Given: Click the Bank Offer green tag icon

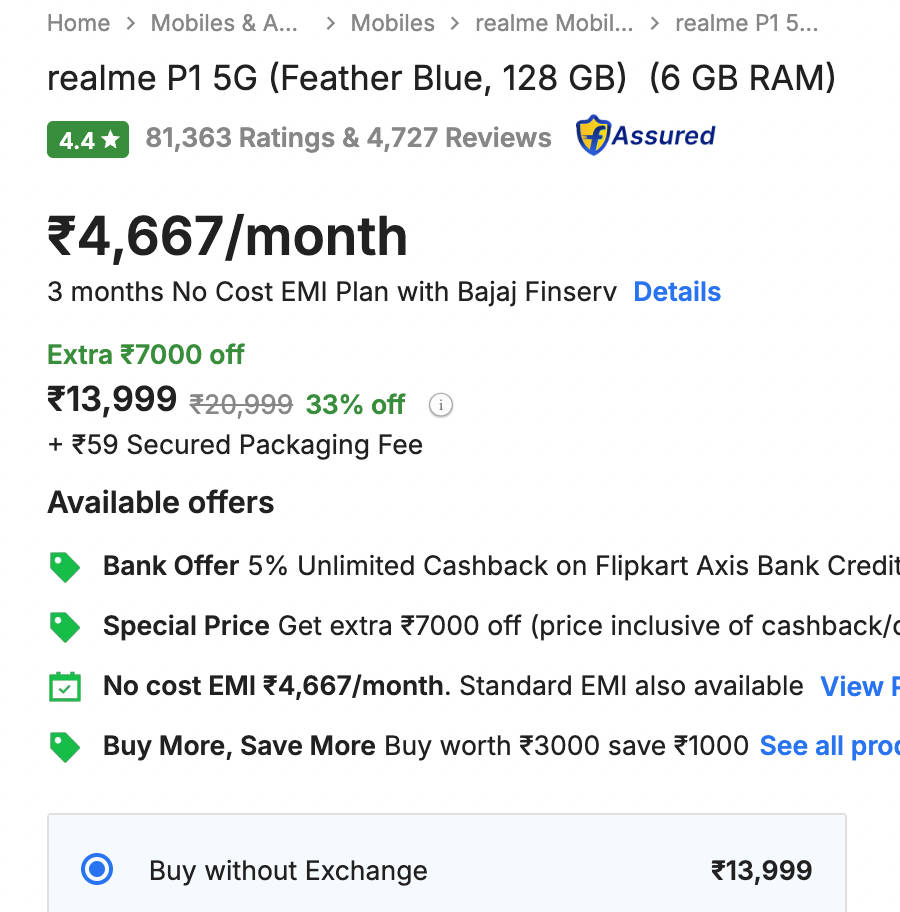Looking at the screenshot, I should [65, 567].
